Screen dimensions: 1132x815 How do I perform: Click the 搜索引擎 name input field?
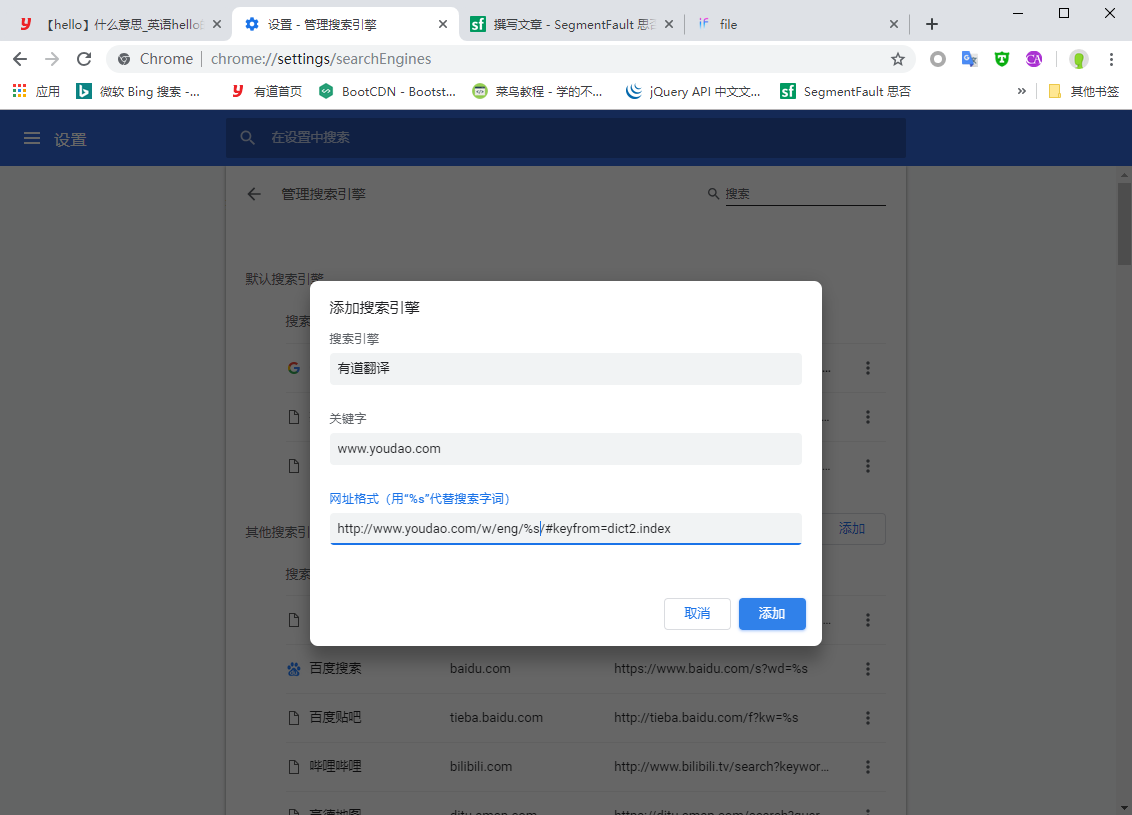(x=565, y=369)
